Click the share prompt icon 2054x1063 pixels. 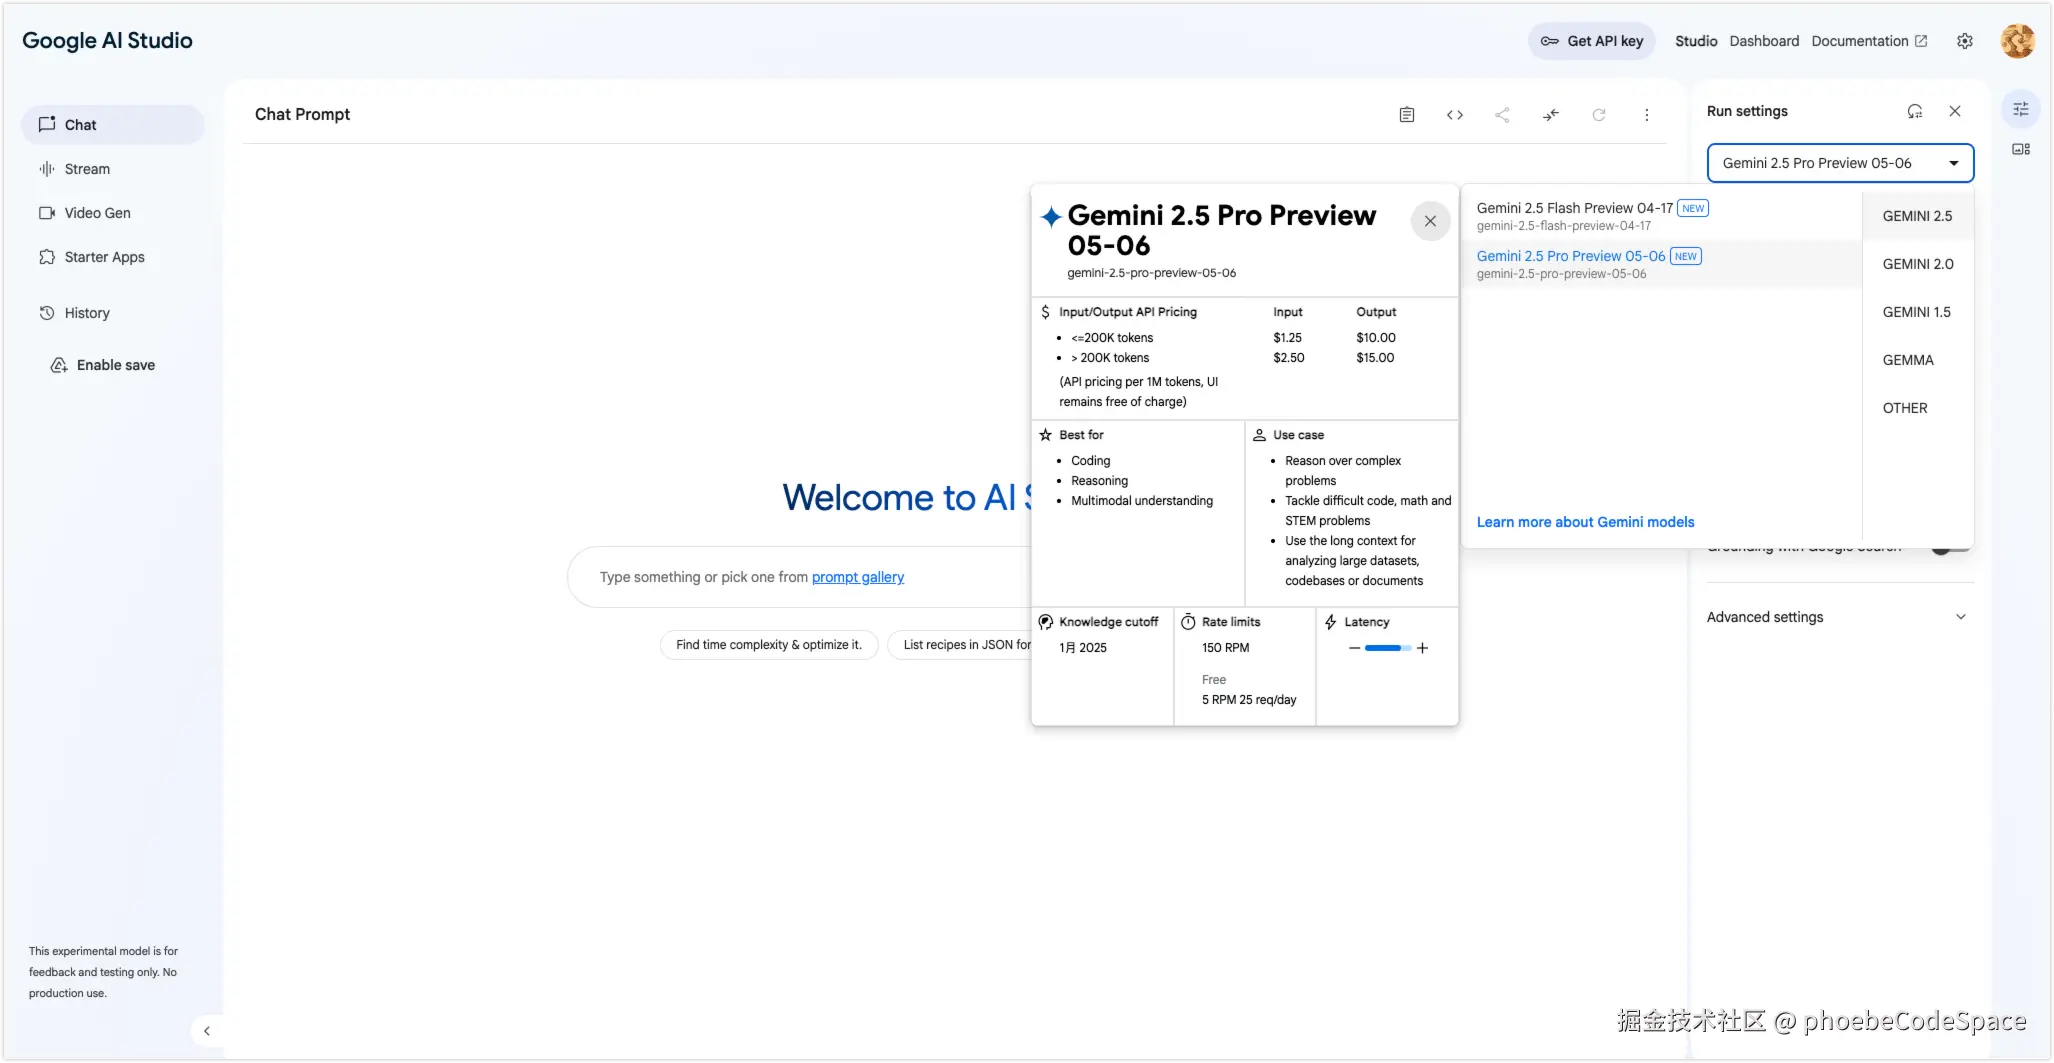[1502, 115]
